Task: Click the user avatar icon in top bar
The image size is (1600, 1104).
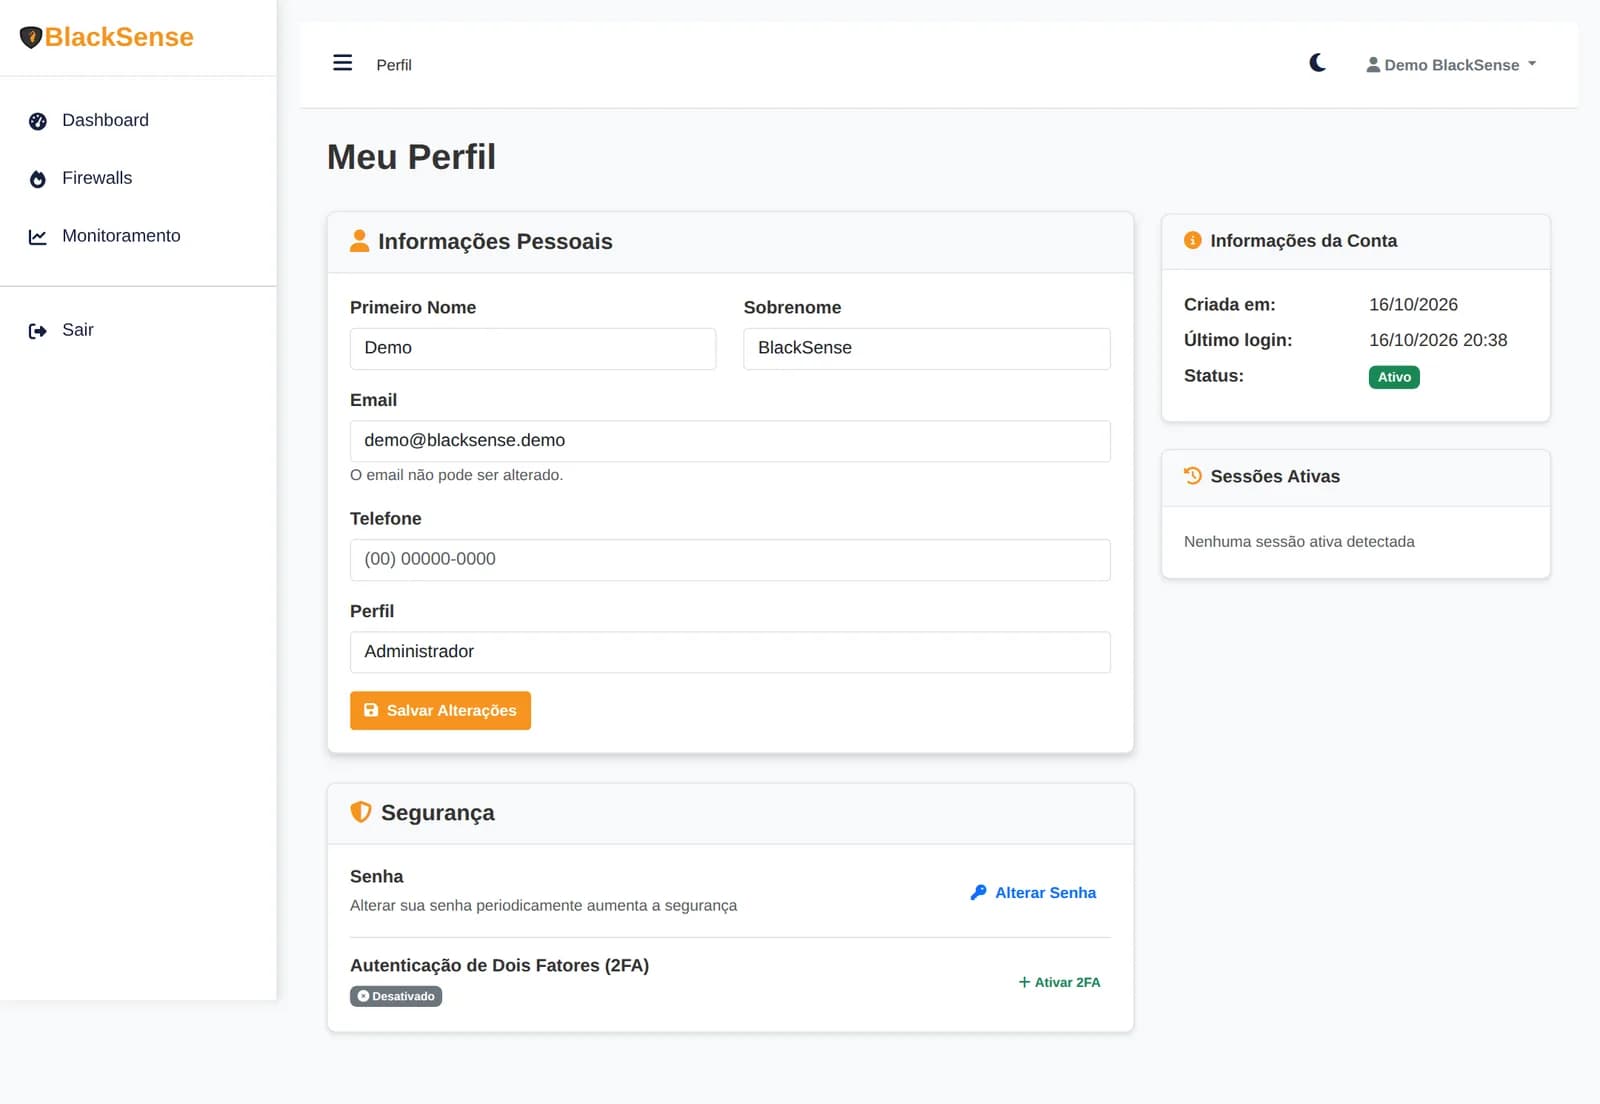Action: [1373, 64]
